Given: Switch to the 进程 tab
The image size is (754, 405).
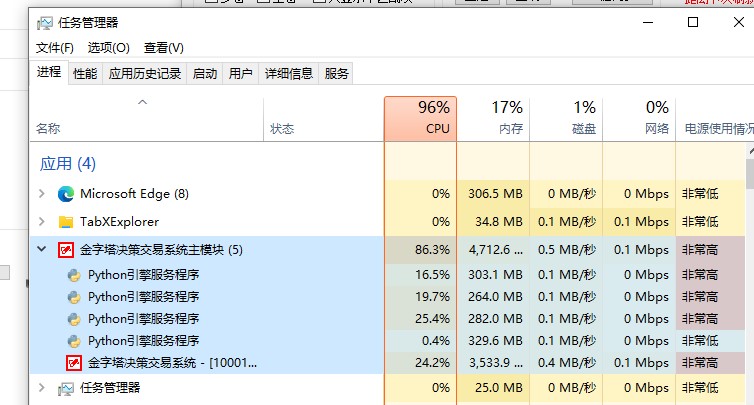Looking at the screenshot, I should (49, 72).
